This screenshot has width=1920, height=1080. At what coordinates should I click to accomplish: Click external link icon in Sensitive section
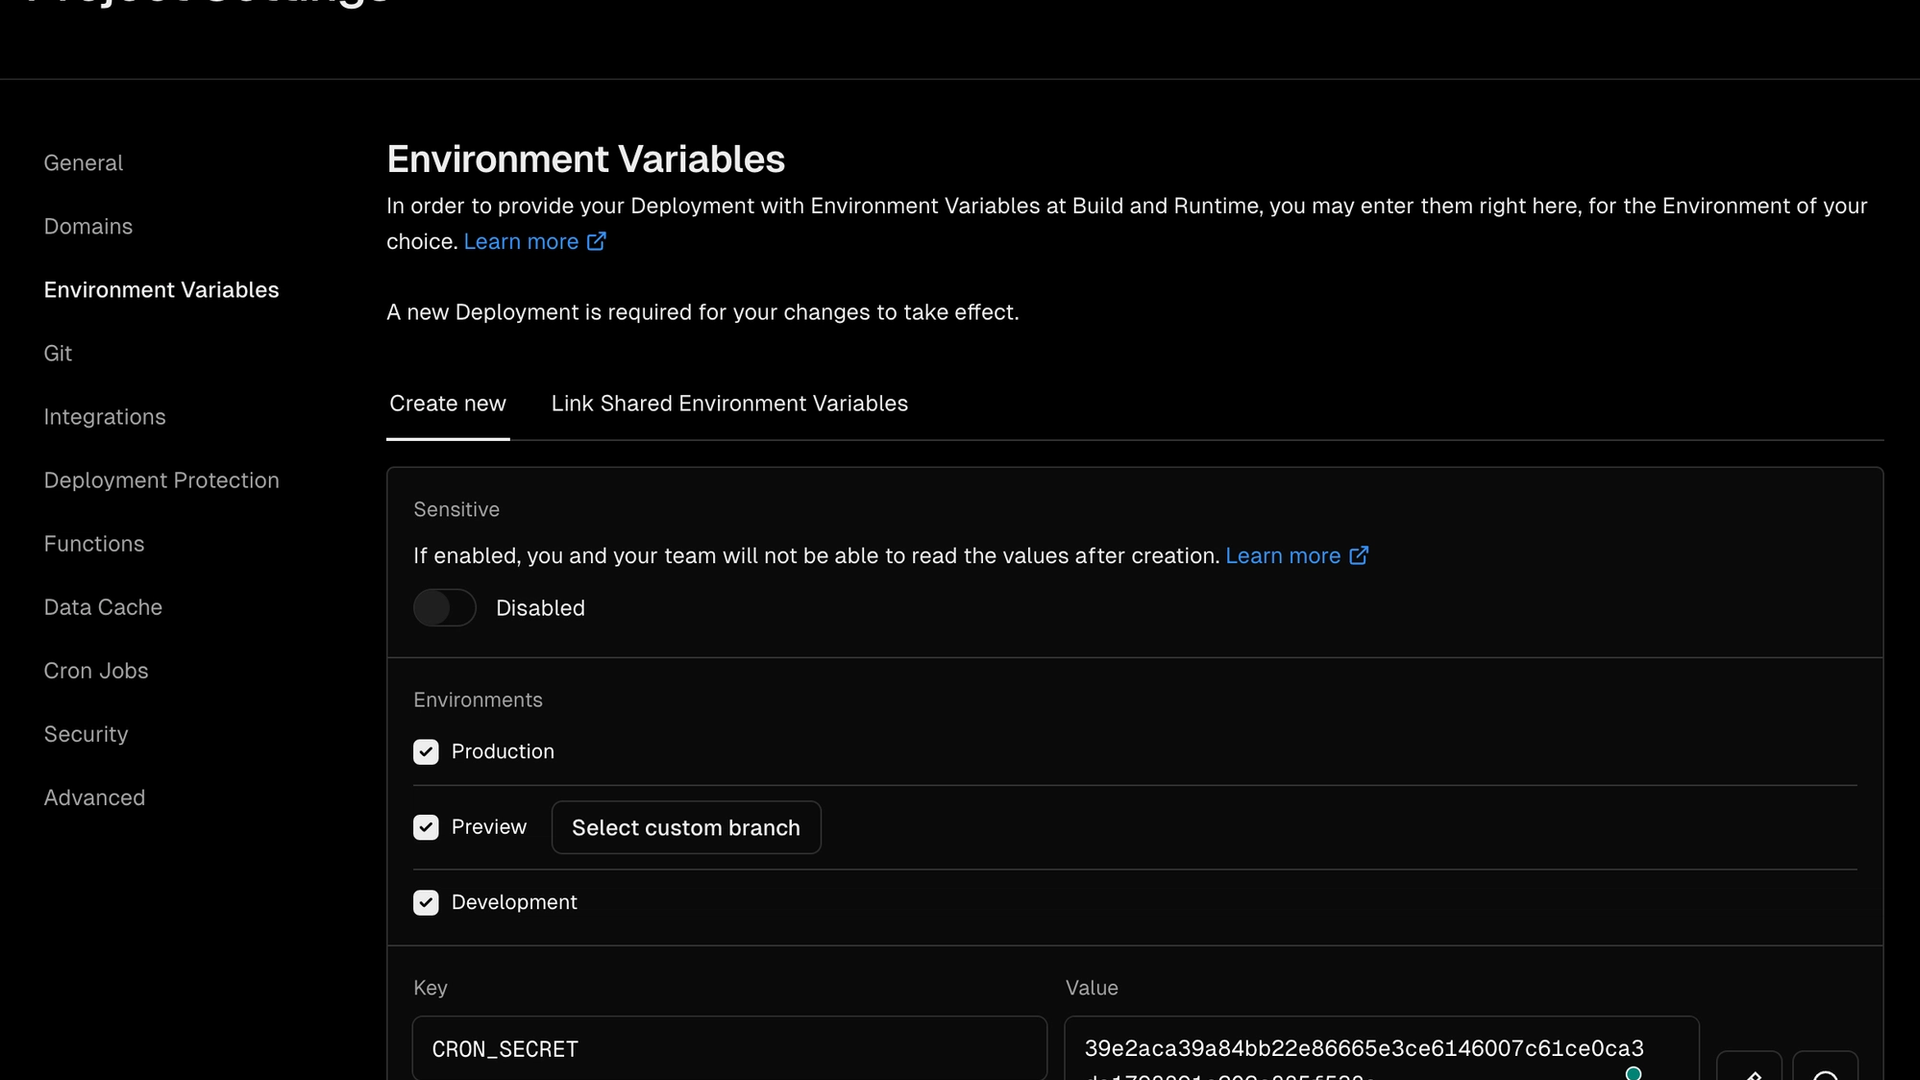click(x=1358, y=556)
